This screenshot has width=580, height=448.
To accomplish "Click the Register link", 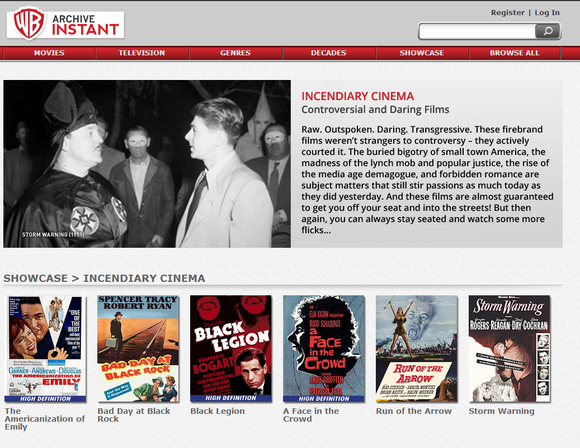I will (x=508, y=13).
